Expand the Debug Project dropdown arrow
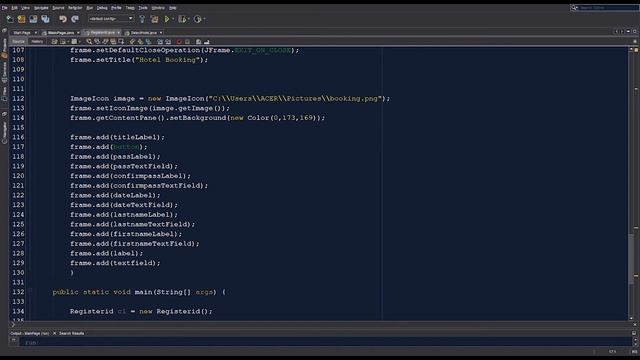The image size is (640, 360). [189, 19]
